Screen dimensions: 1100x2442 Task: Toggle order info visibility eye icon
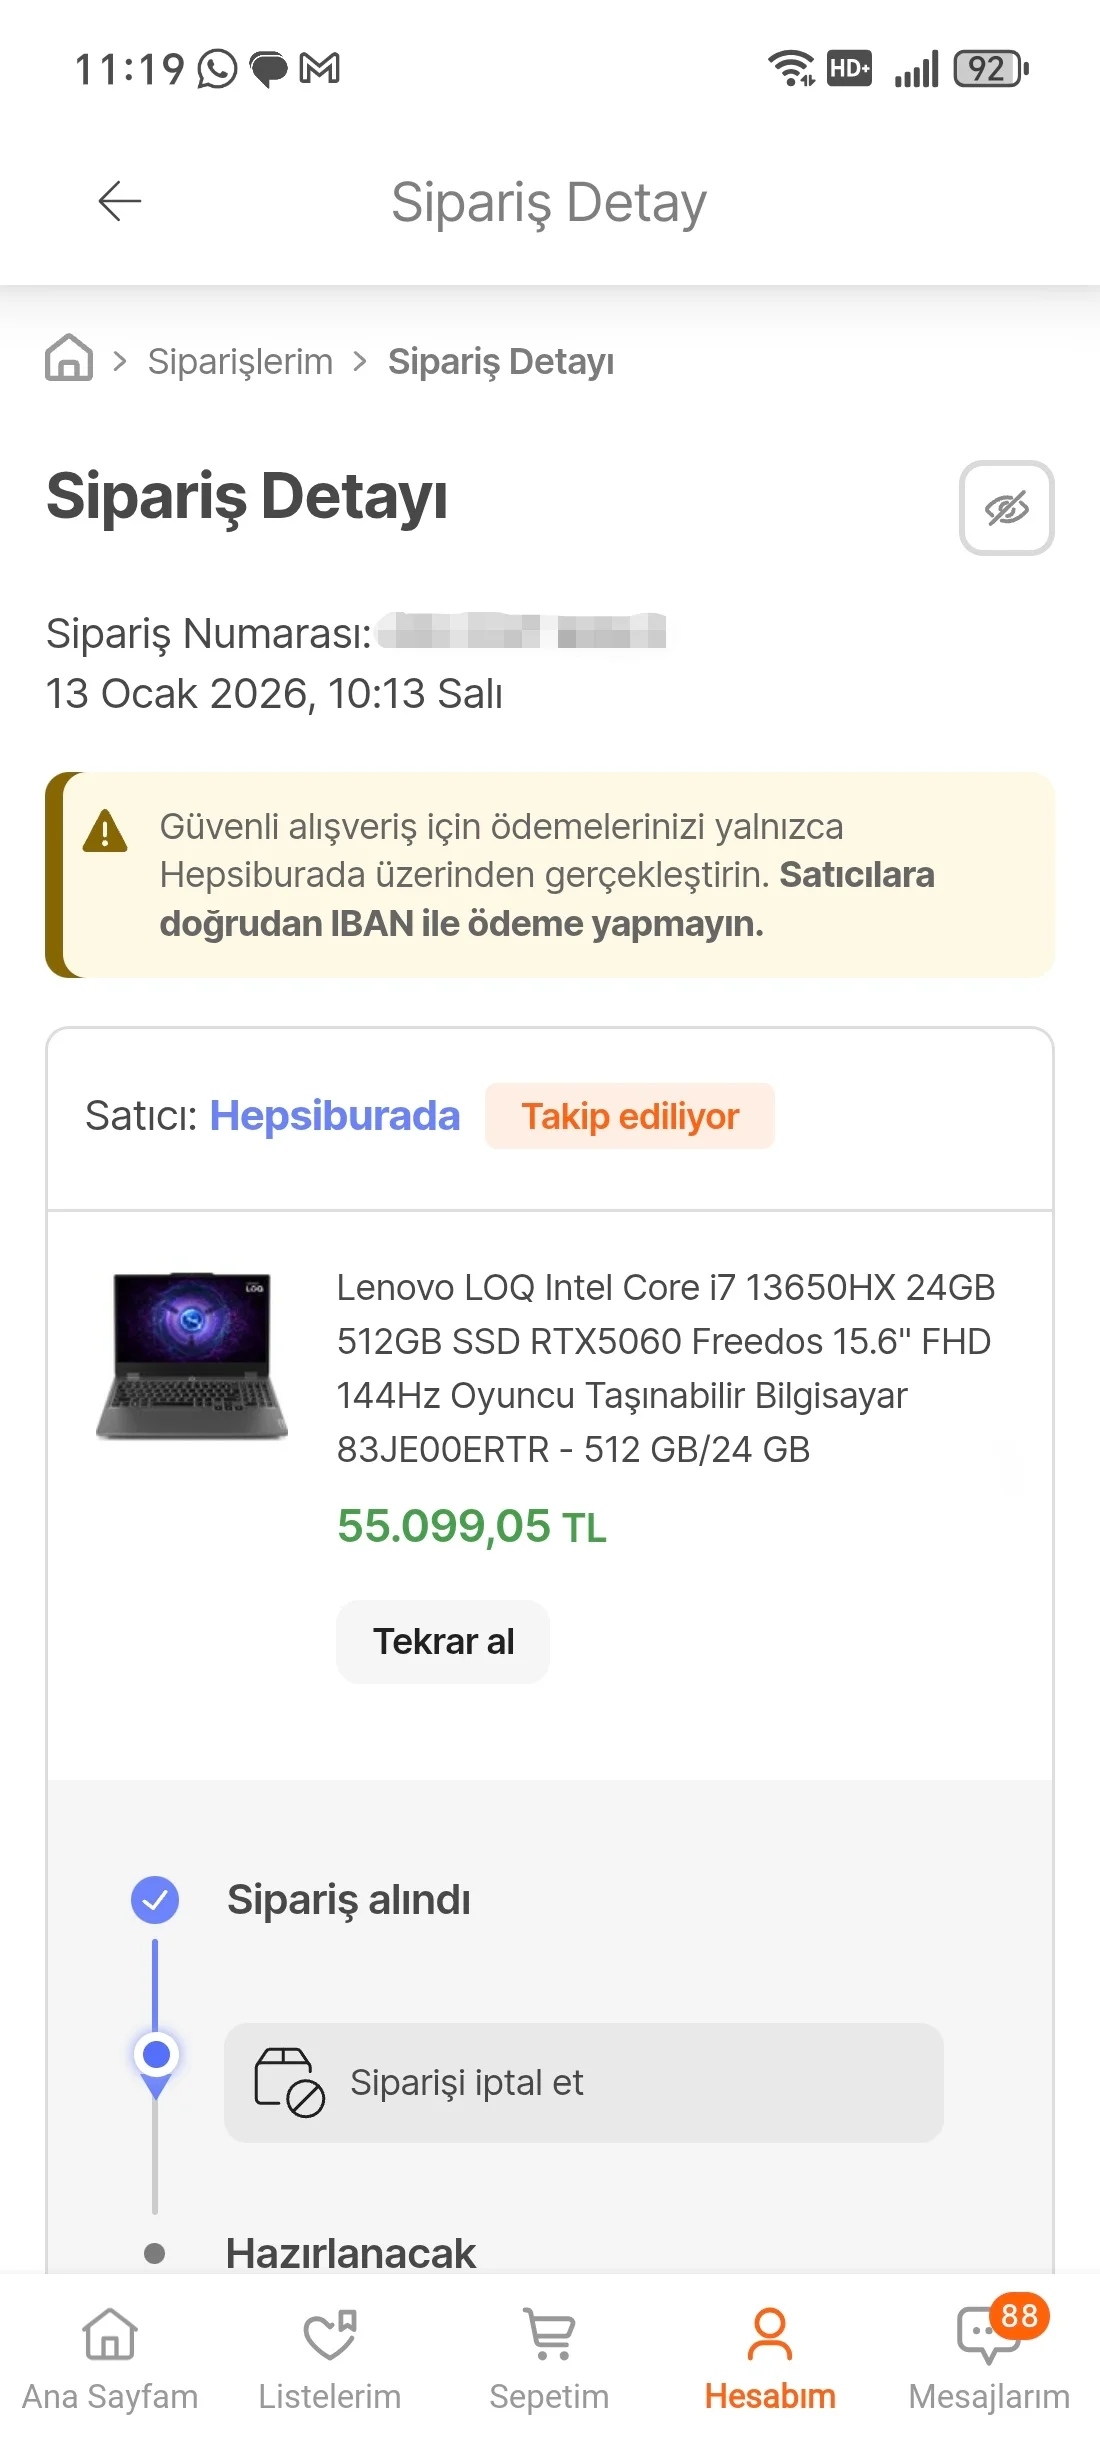pos(1006,508)
